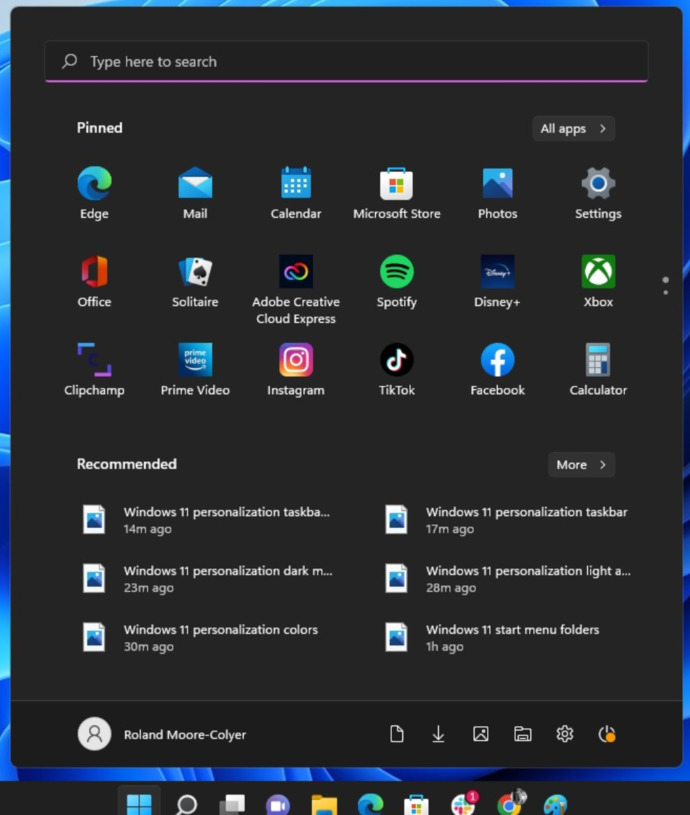Open file 'Windows 11 personalization taskba...' from 14m ago

point(207,520)
